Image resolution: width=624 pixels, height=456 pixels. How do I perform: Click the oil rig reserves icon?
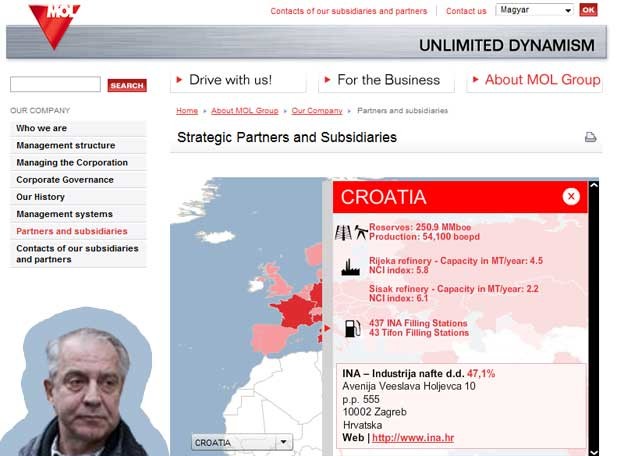click(x=350, y=232)
